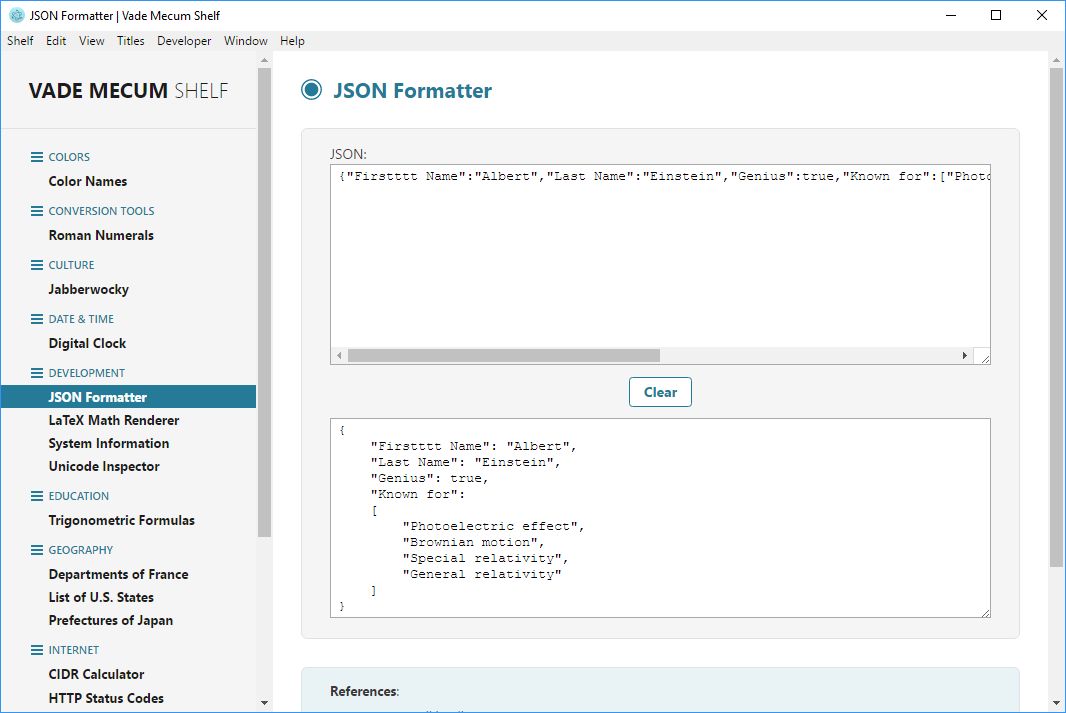Click the VADE MECUM SHELF heading
This screenshot has height=713, width=1066.
pos(128,90)
